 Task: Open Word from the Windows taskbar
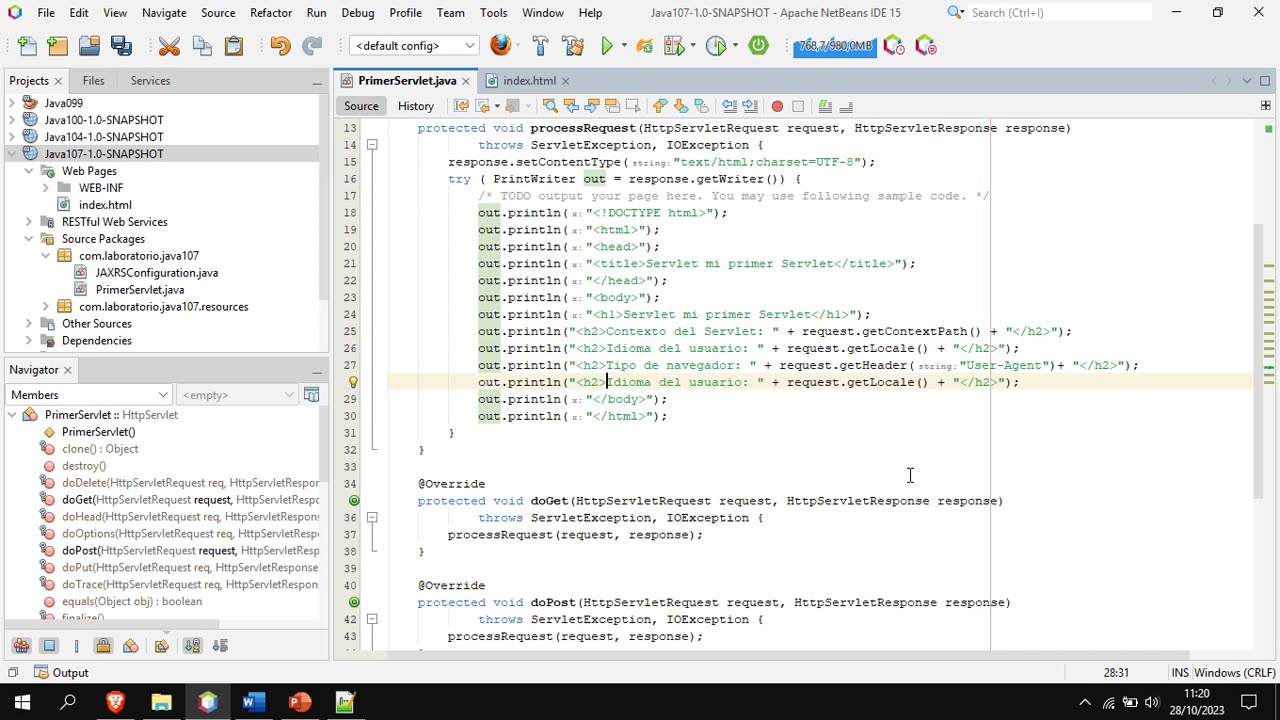253,702
